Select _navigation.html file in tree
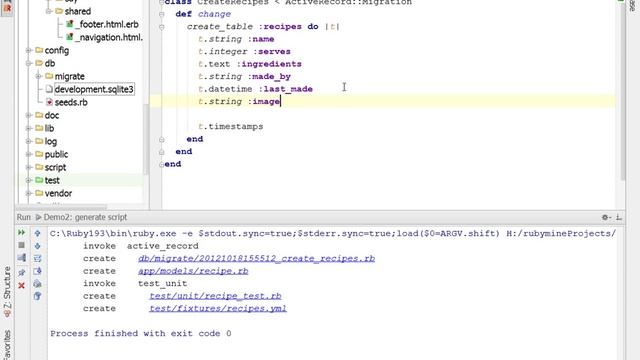 coord(109,38)
